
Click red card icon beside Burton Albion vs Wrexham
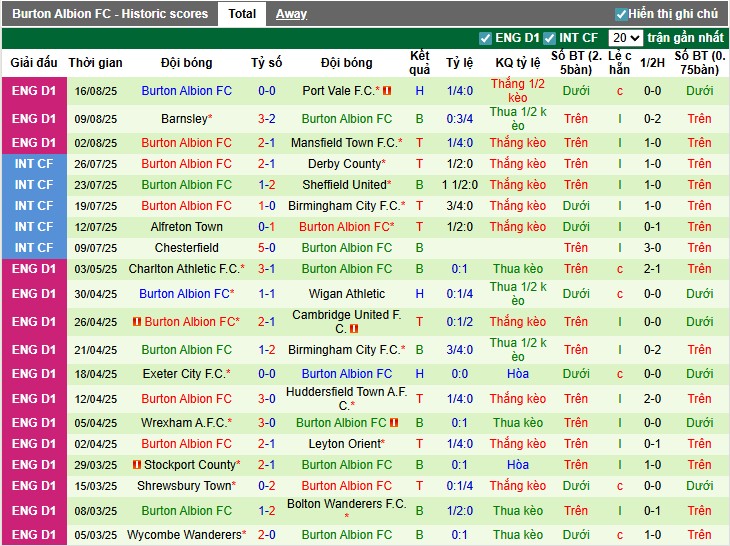point(394,423)
